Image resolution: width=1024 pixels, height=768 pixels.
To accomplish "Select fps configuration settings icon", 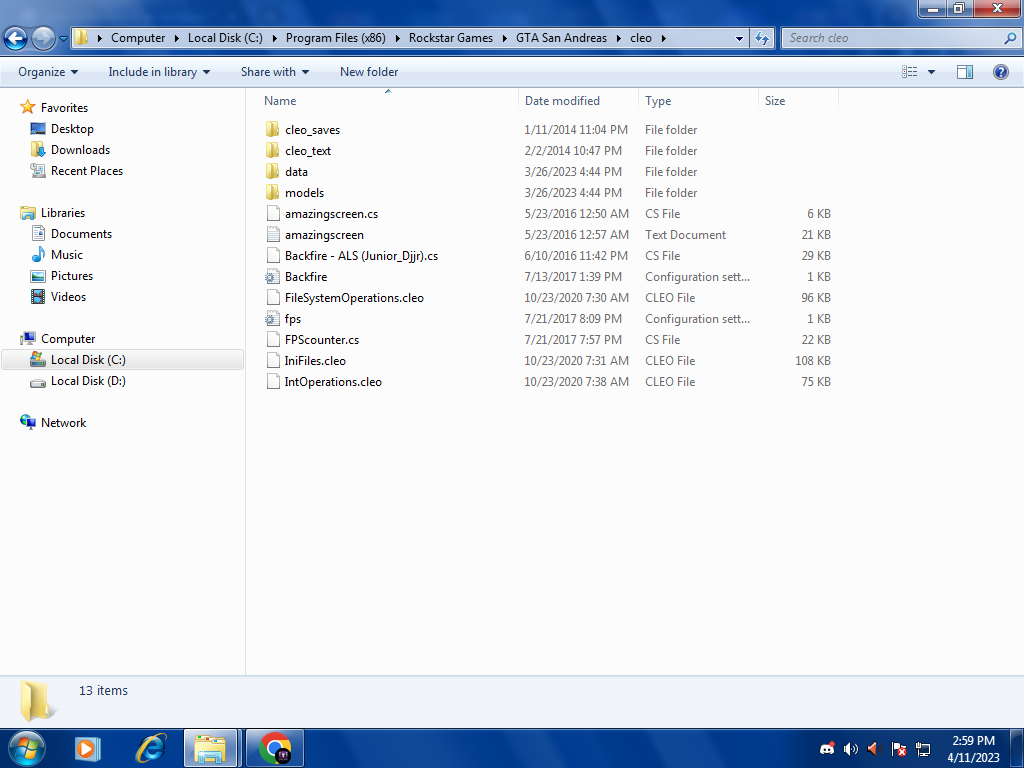I will tap(272, 319).
